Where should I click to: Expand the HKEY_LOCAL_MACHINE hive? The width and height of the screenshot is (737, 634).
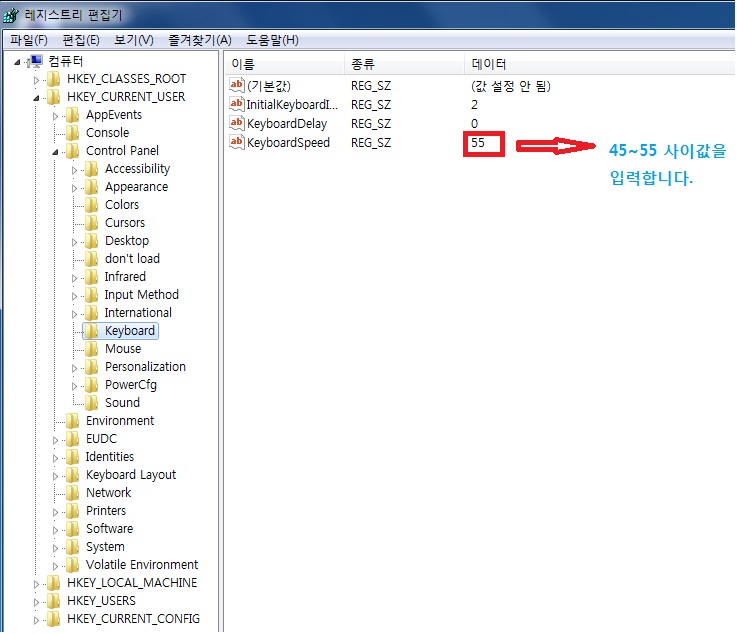click(36, 584)
